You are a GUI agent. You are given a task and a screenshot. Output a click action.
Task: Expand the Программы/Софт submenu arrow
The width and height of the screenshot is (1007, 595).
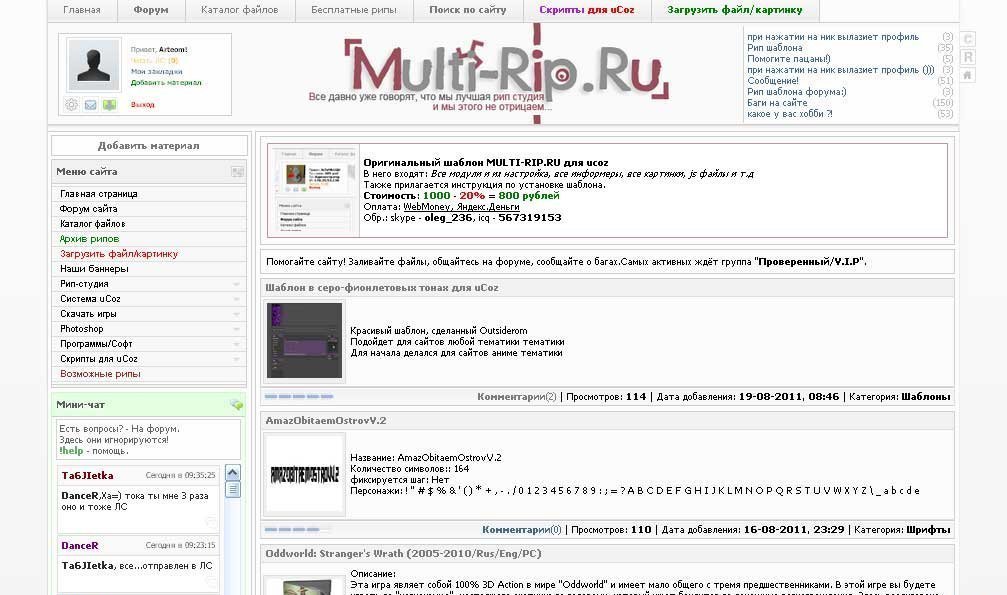tap(236, 344)
